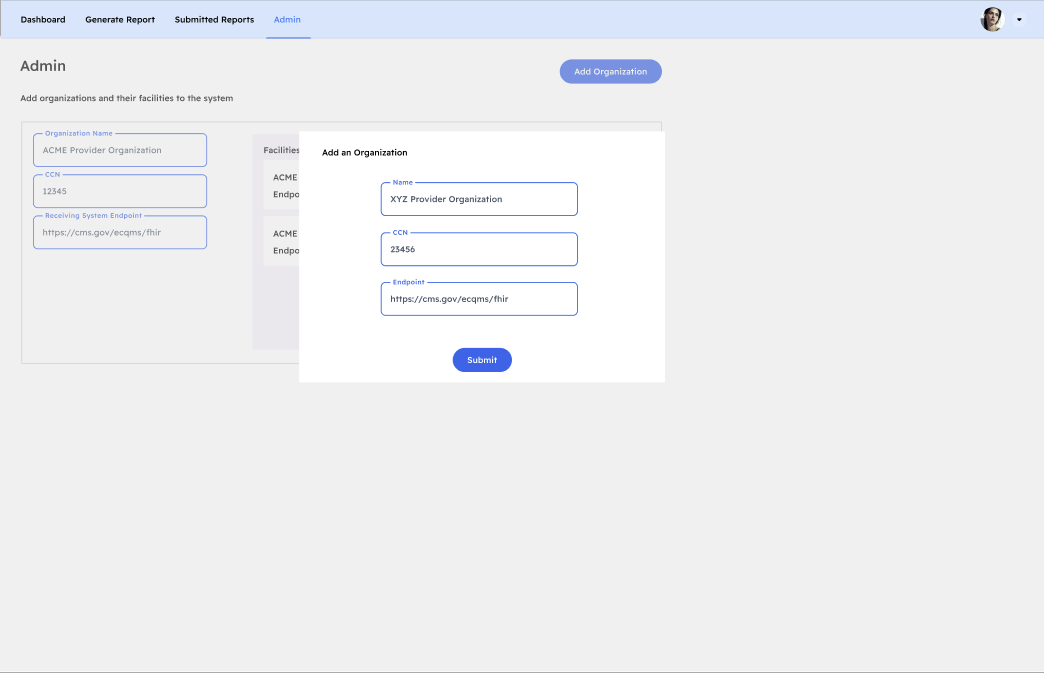The width and height of the screenshot is (1044, 673).
Task: Select the first ACME facility entry
Action: click(283, 185)
